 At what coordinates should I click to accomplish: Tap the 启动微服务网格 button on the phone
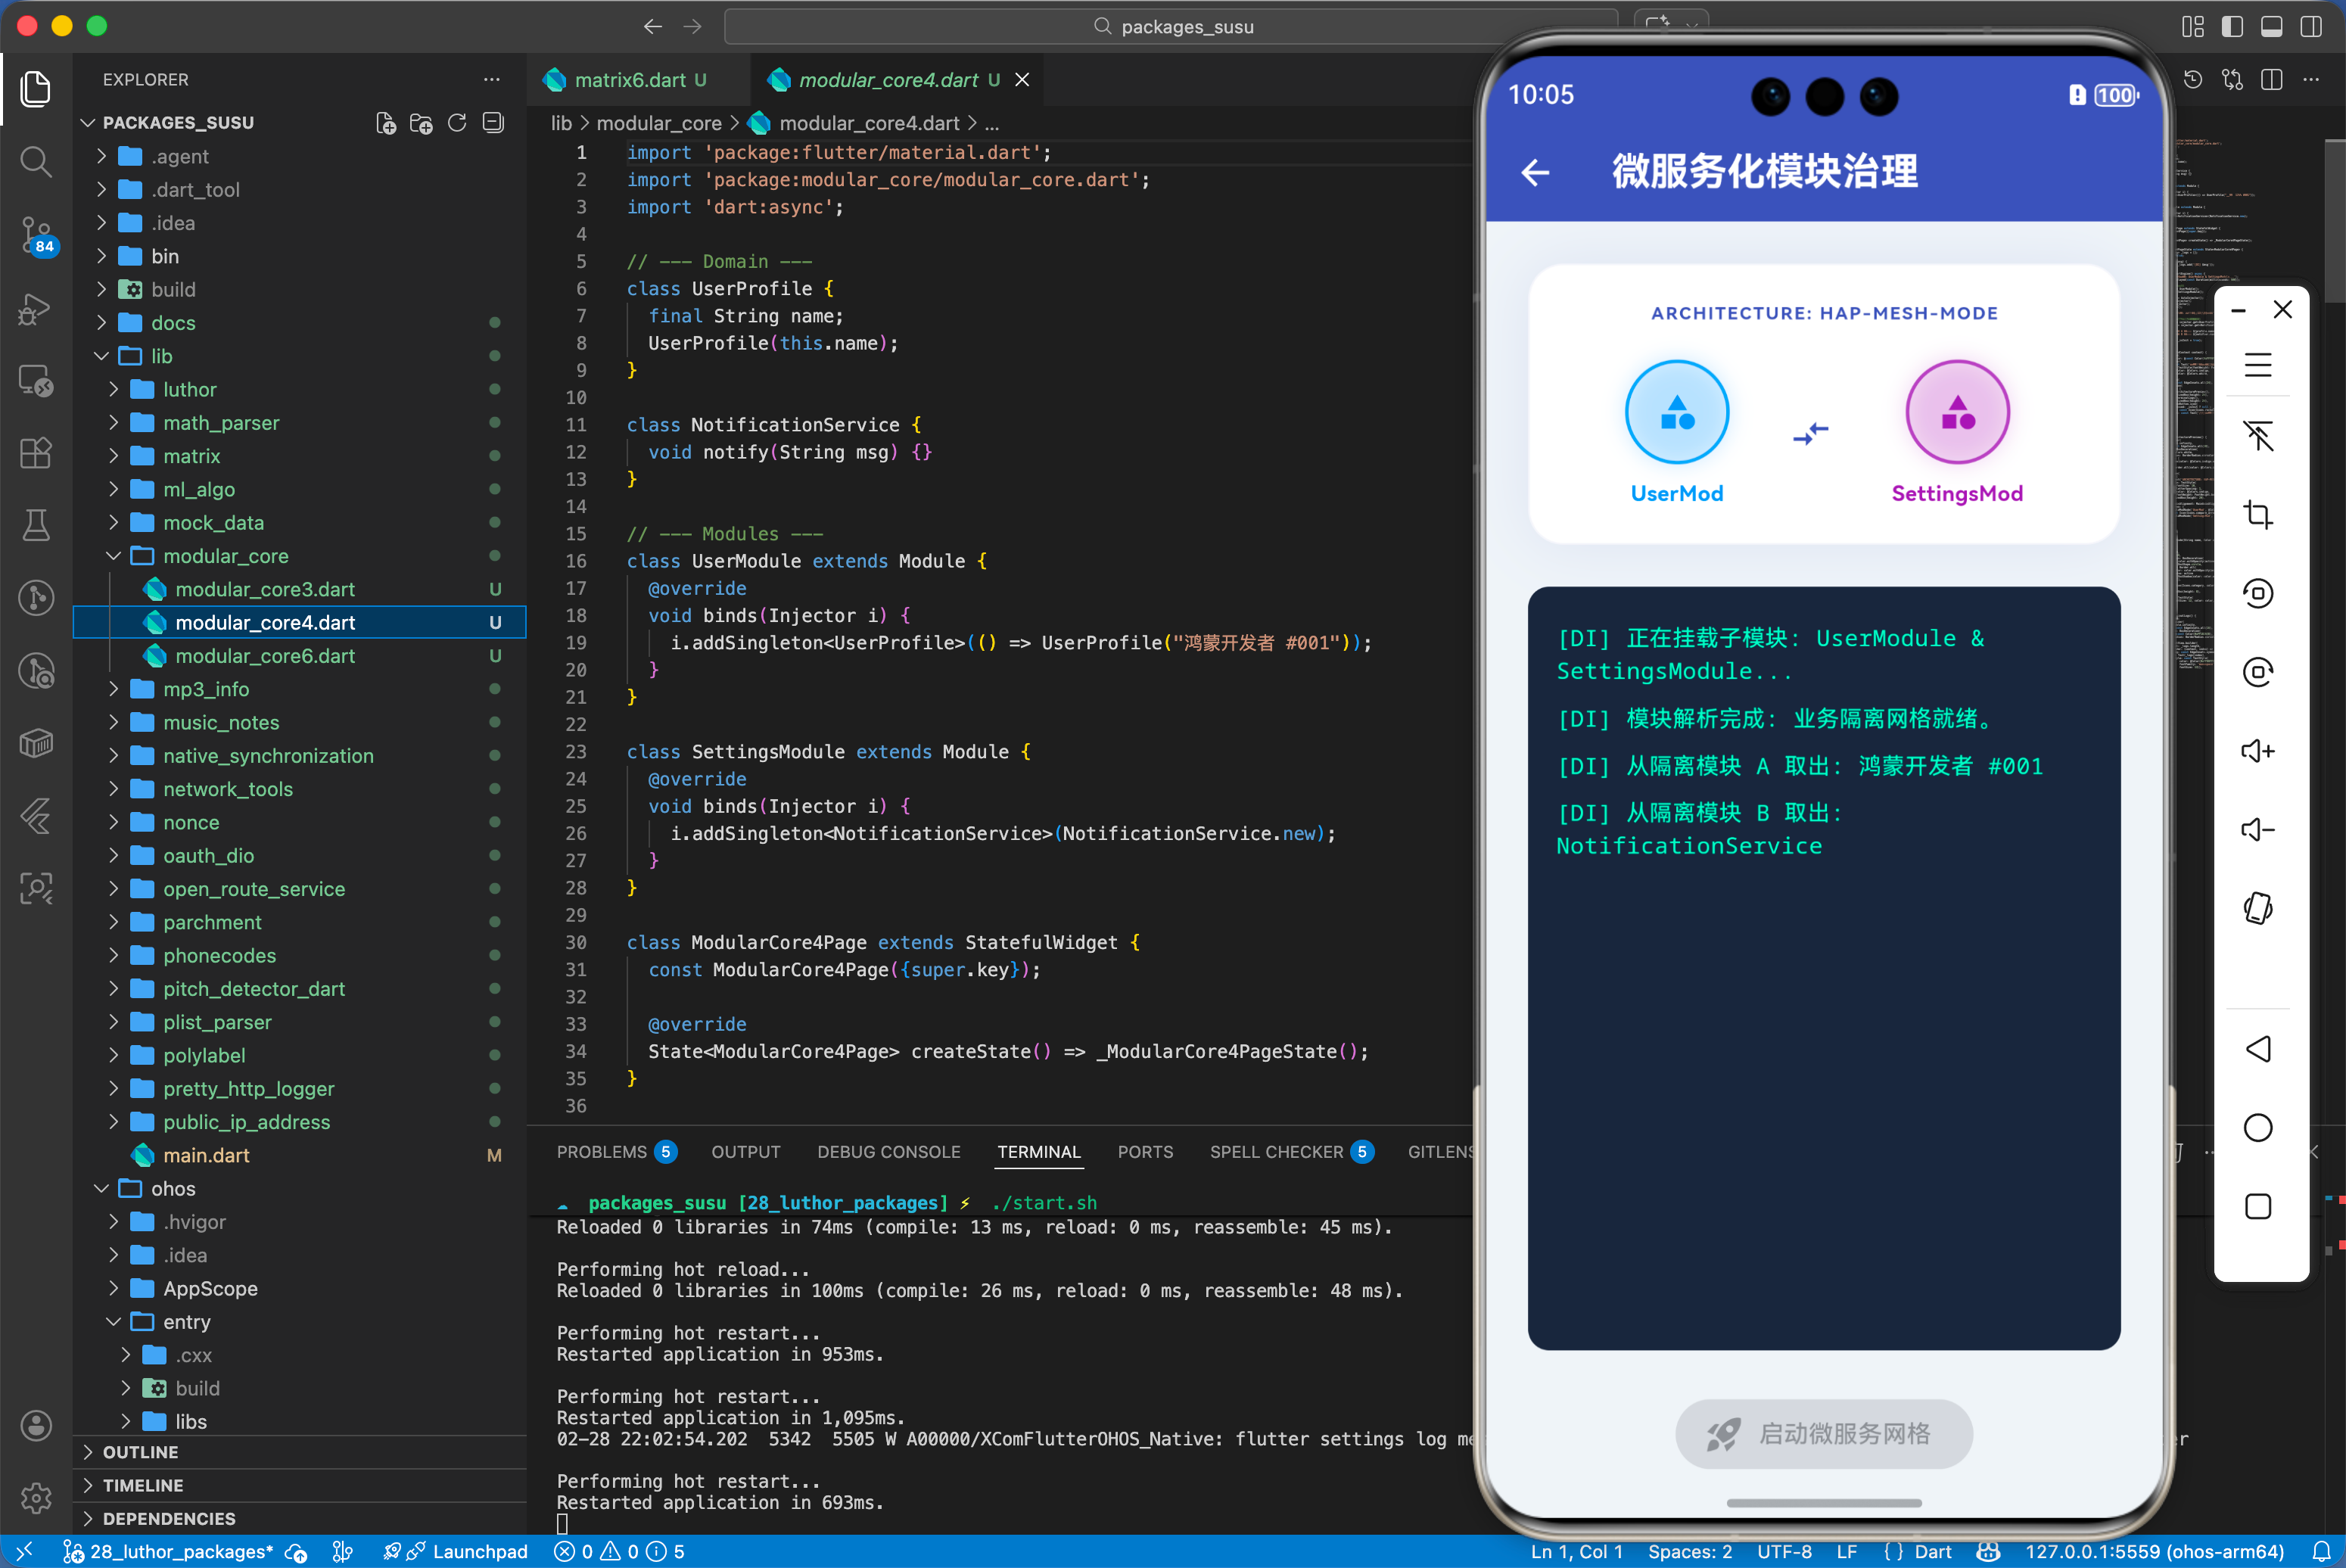point(1823,1433)
